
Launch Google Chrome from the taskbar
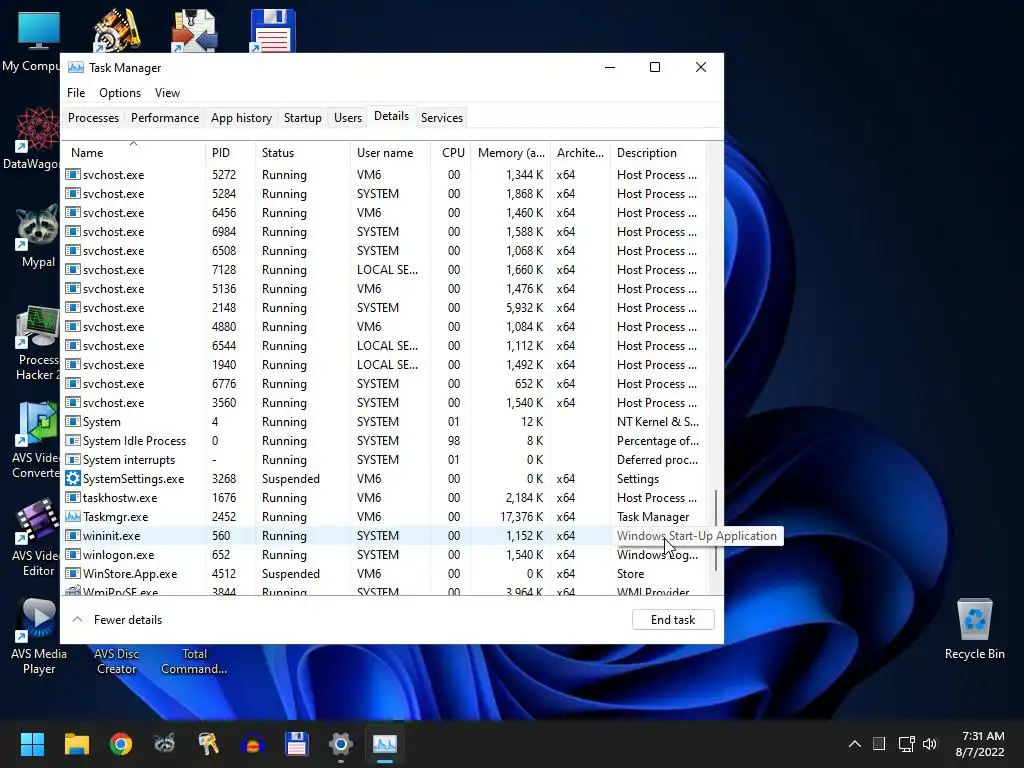click(x=121, y=744)
